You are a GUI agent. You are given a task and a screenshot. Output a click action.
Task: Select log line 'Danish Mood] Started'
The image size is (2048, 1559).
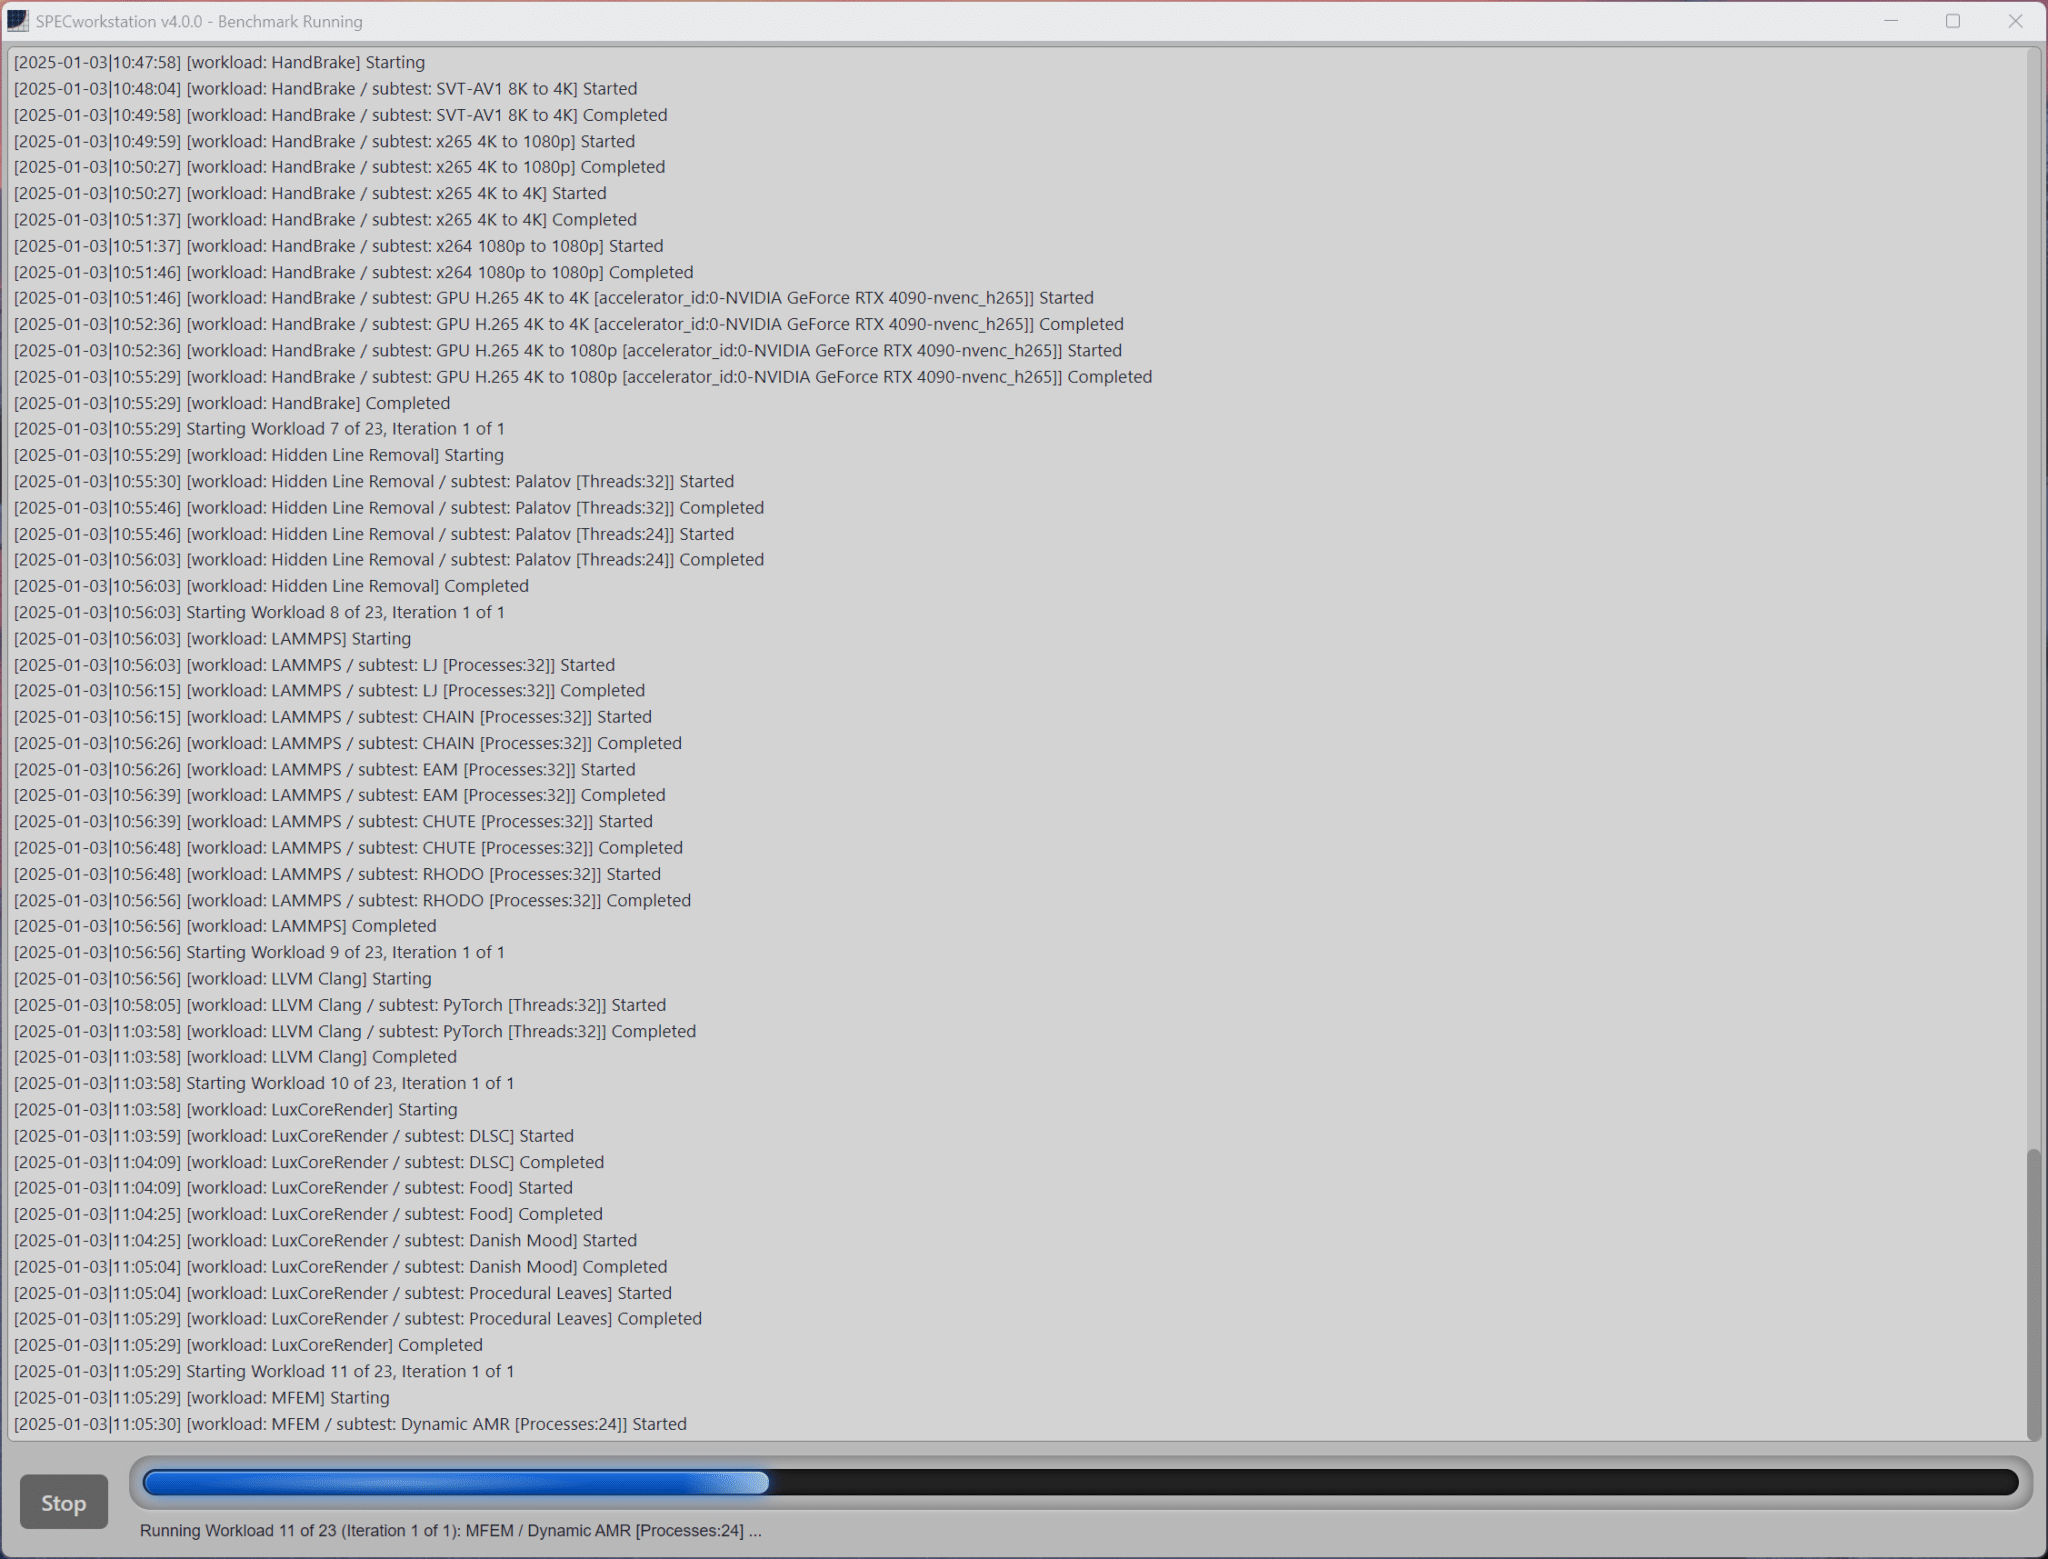tap(325, 1241)
